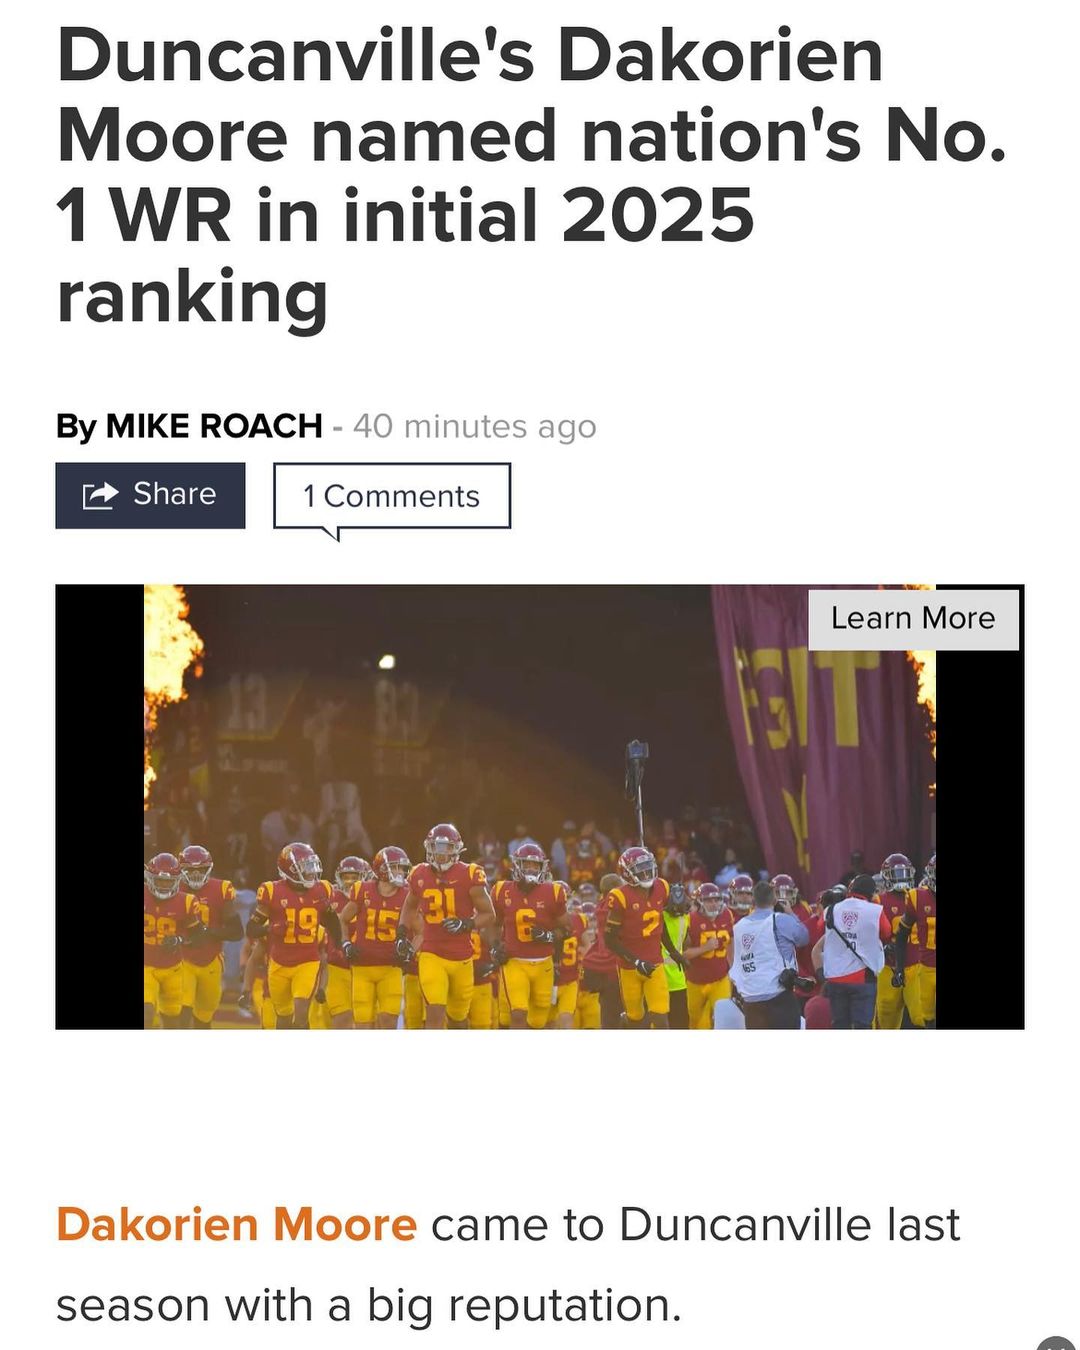Play the USC football team video
The width and height of the screenshot is (1080, 1350).
(540, 807)
